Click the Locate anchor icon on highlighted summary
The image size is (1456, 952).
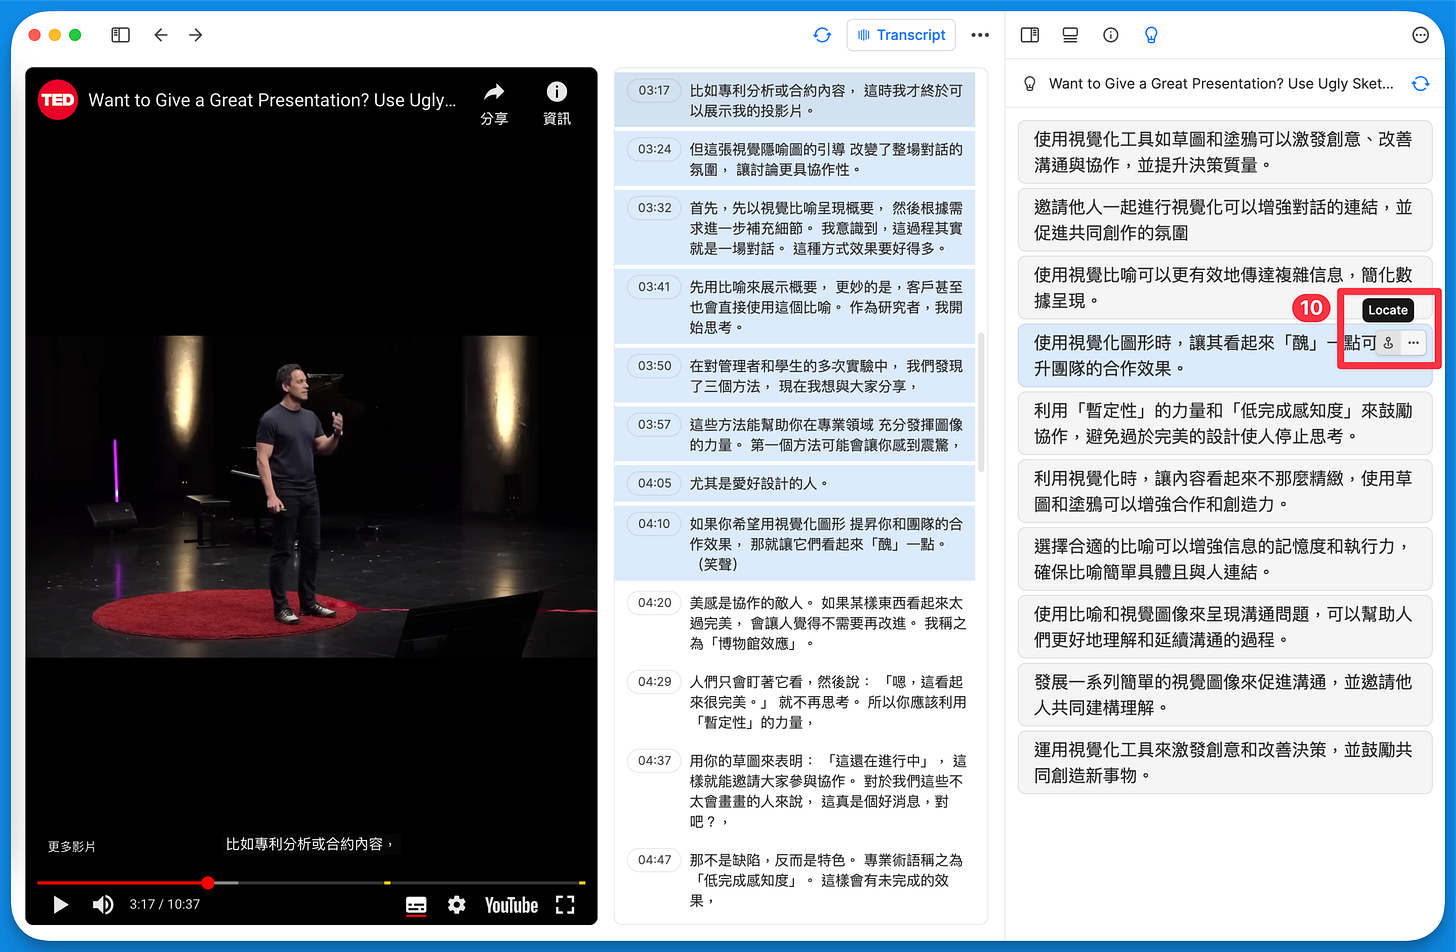pyautogui.click(x=1388, y=343)
